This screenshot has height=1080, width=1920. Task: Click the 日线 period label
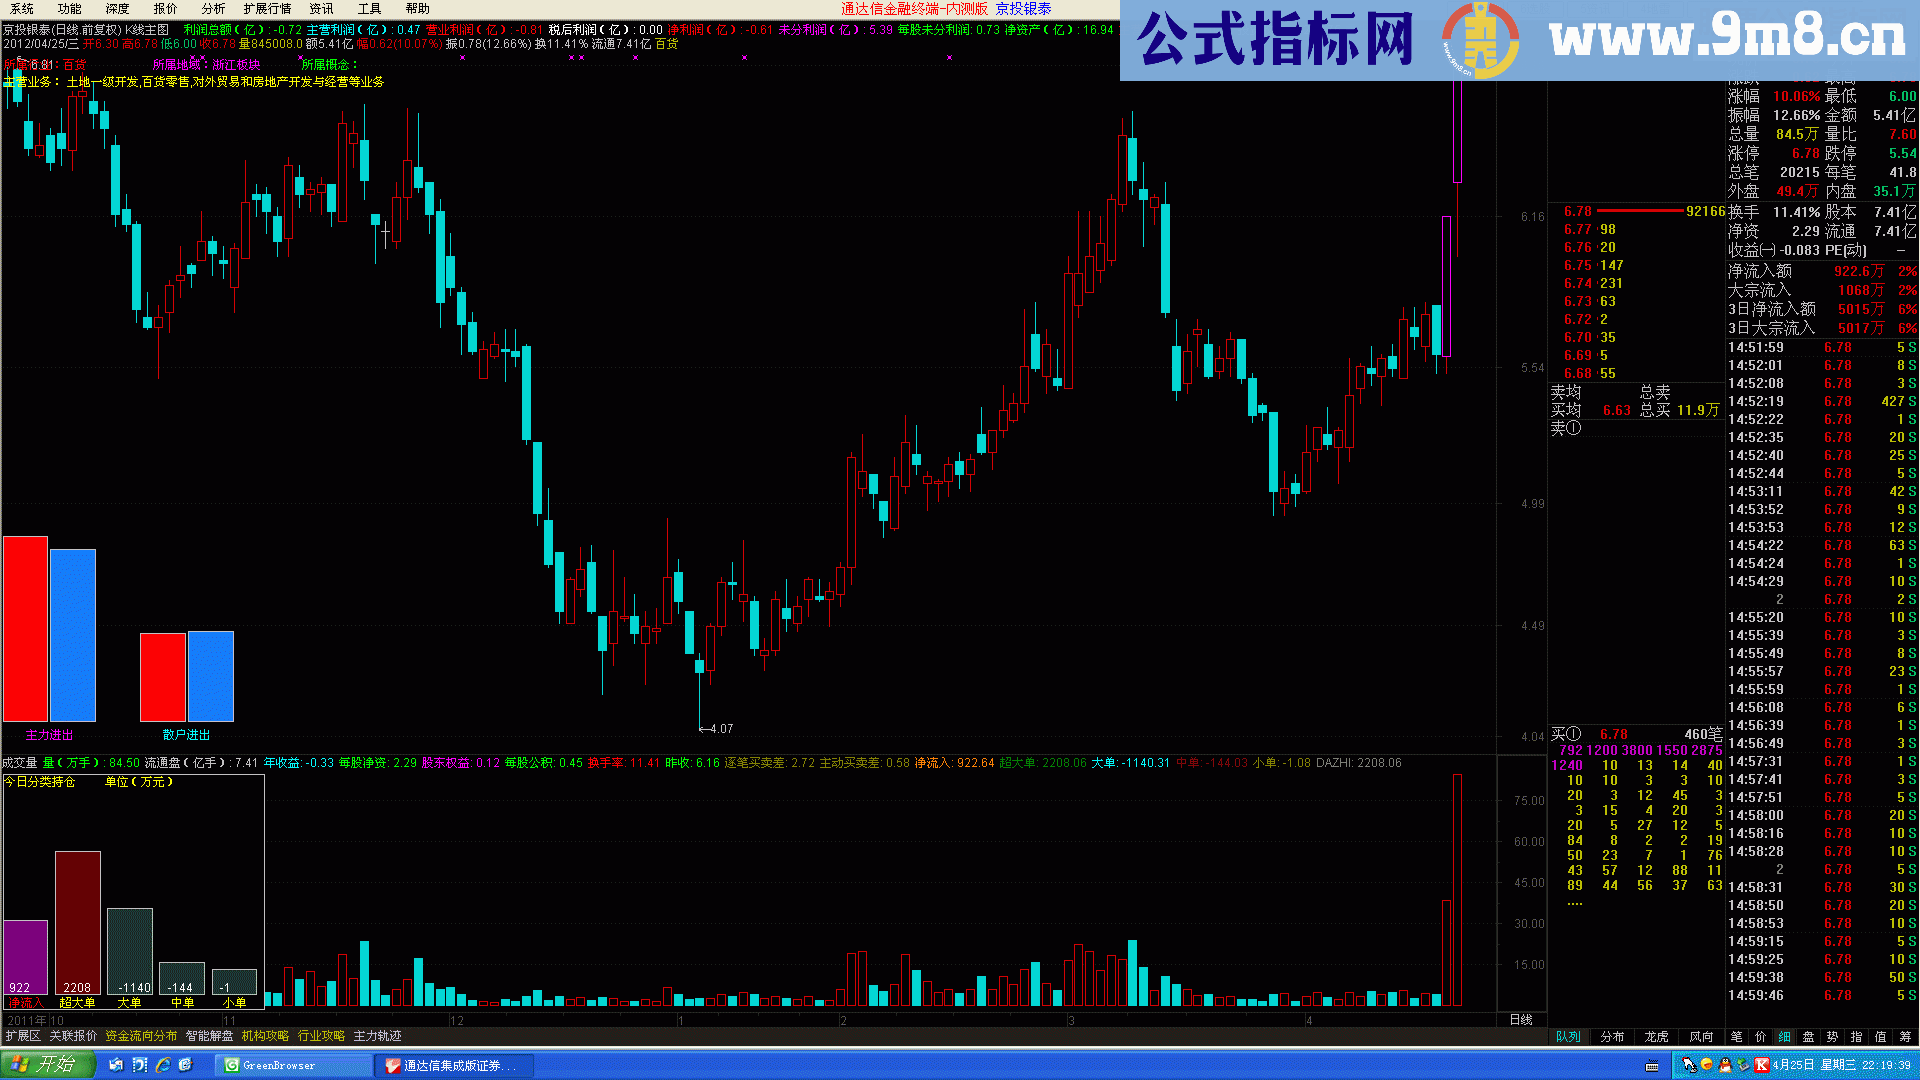[1521, 1020]
